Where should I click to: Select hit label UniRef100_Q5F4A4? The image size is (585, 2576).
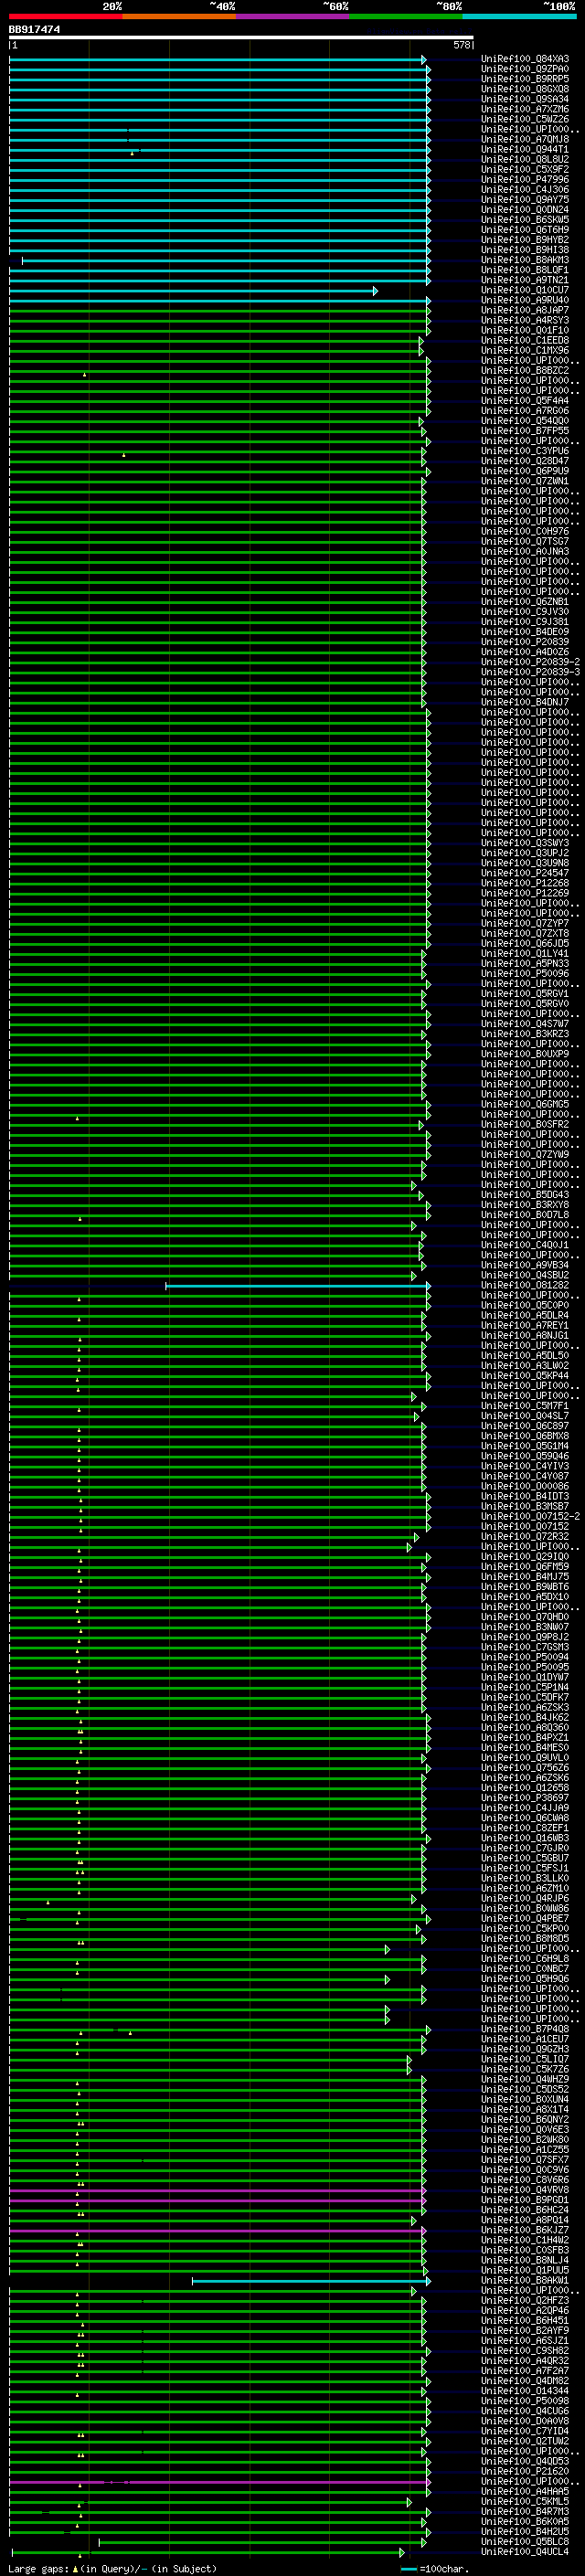525,401
